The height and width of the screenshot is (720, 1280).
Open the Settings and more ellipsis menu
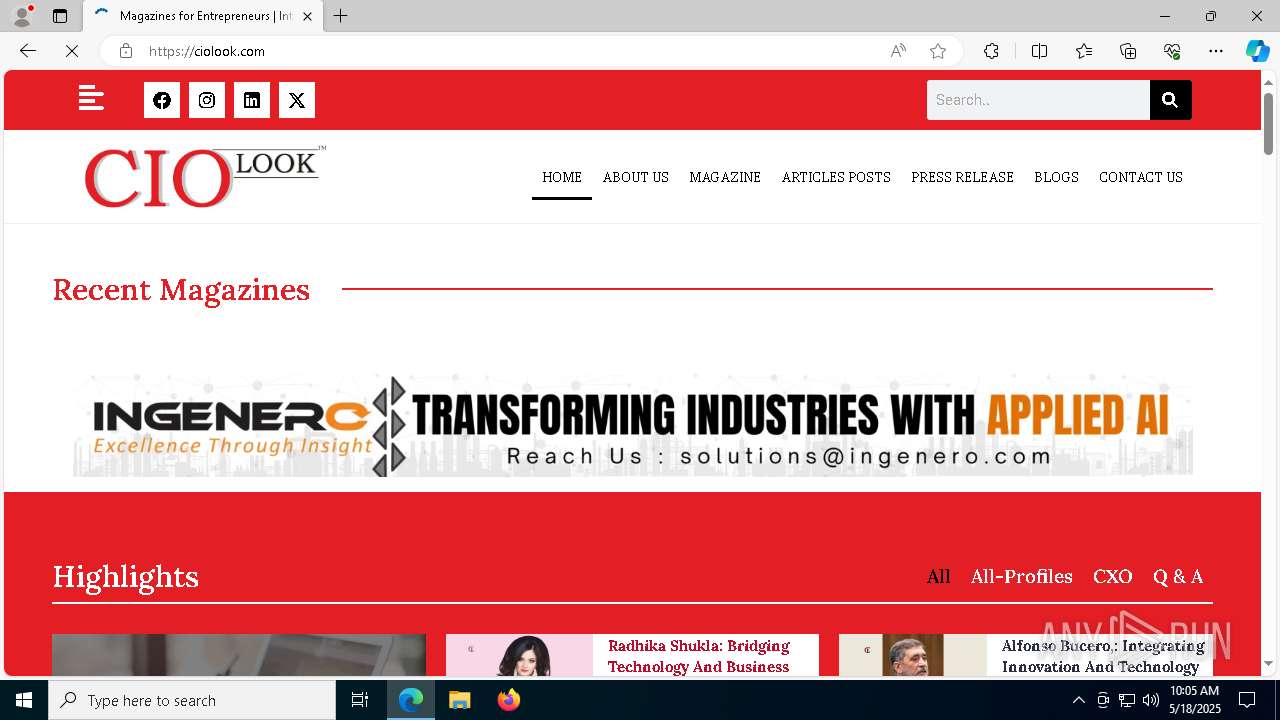pos(1216,51)
